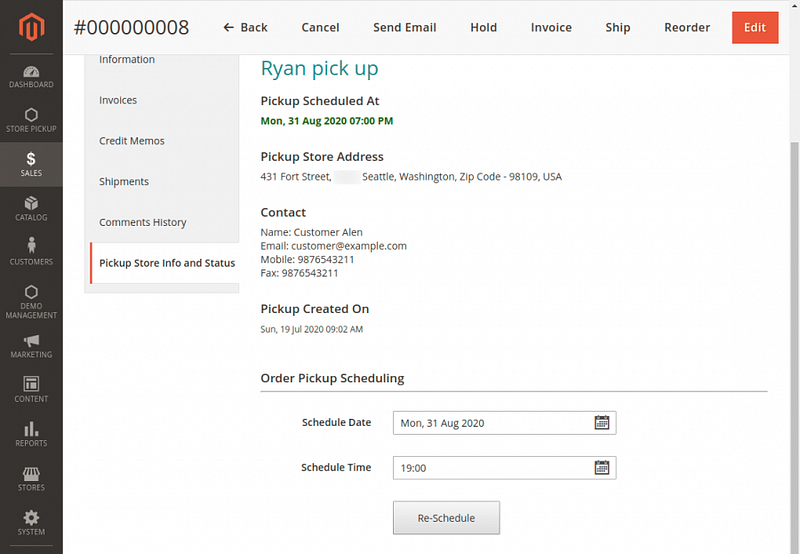Image resolution: width=800 pixels, height=554 pixels.
Task: Open the Catalog sidebar menu
Action: 31,209
